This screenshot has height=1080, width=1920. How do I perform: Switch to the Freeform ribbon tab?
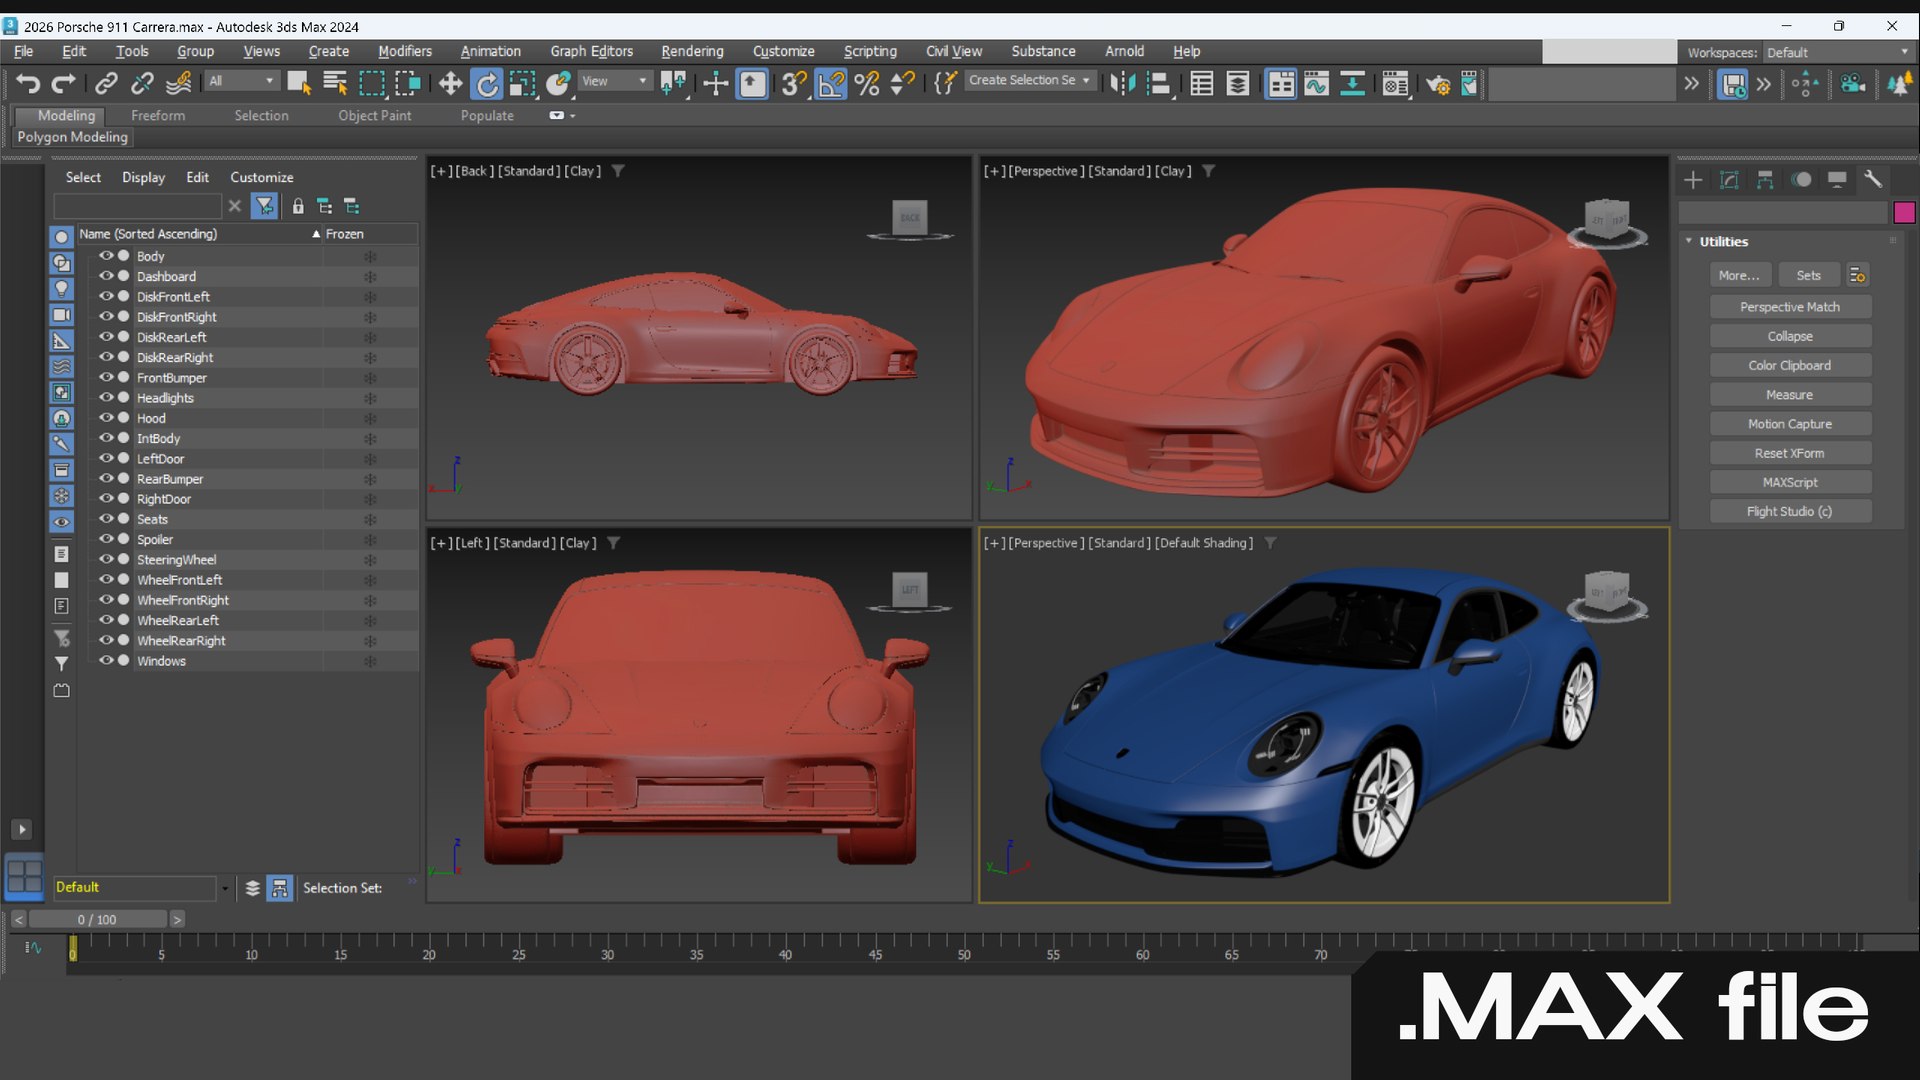[158, 116]
